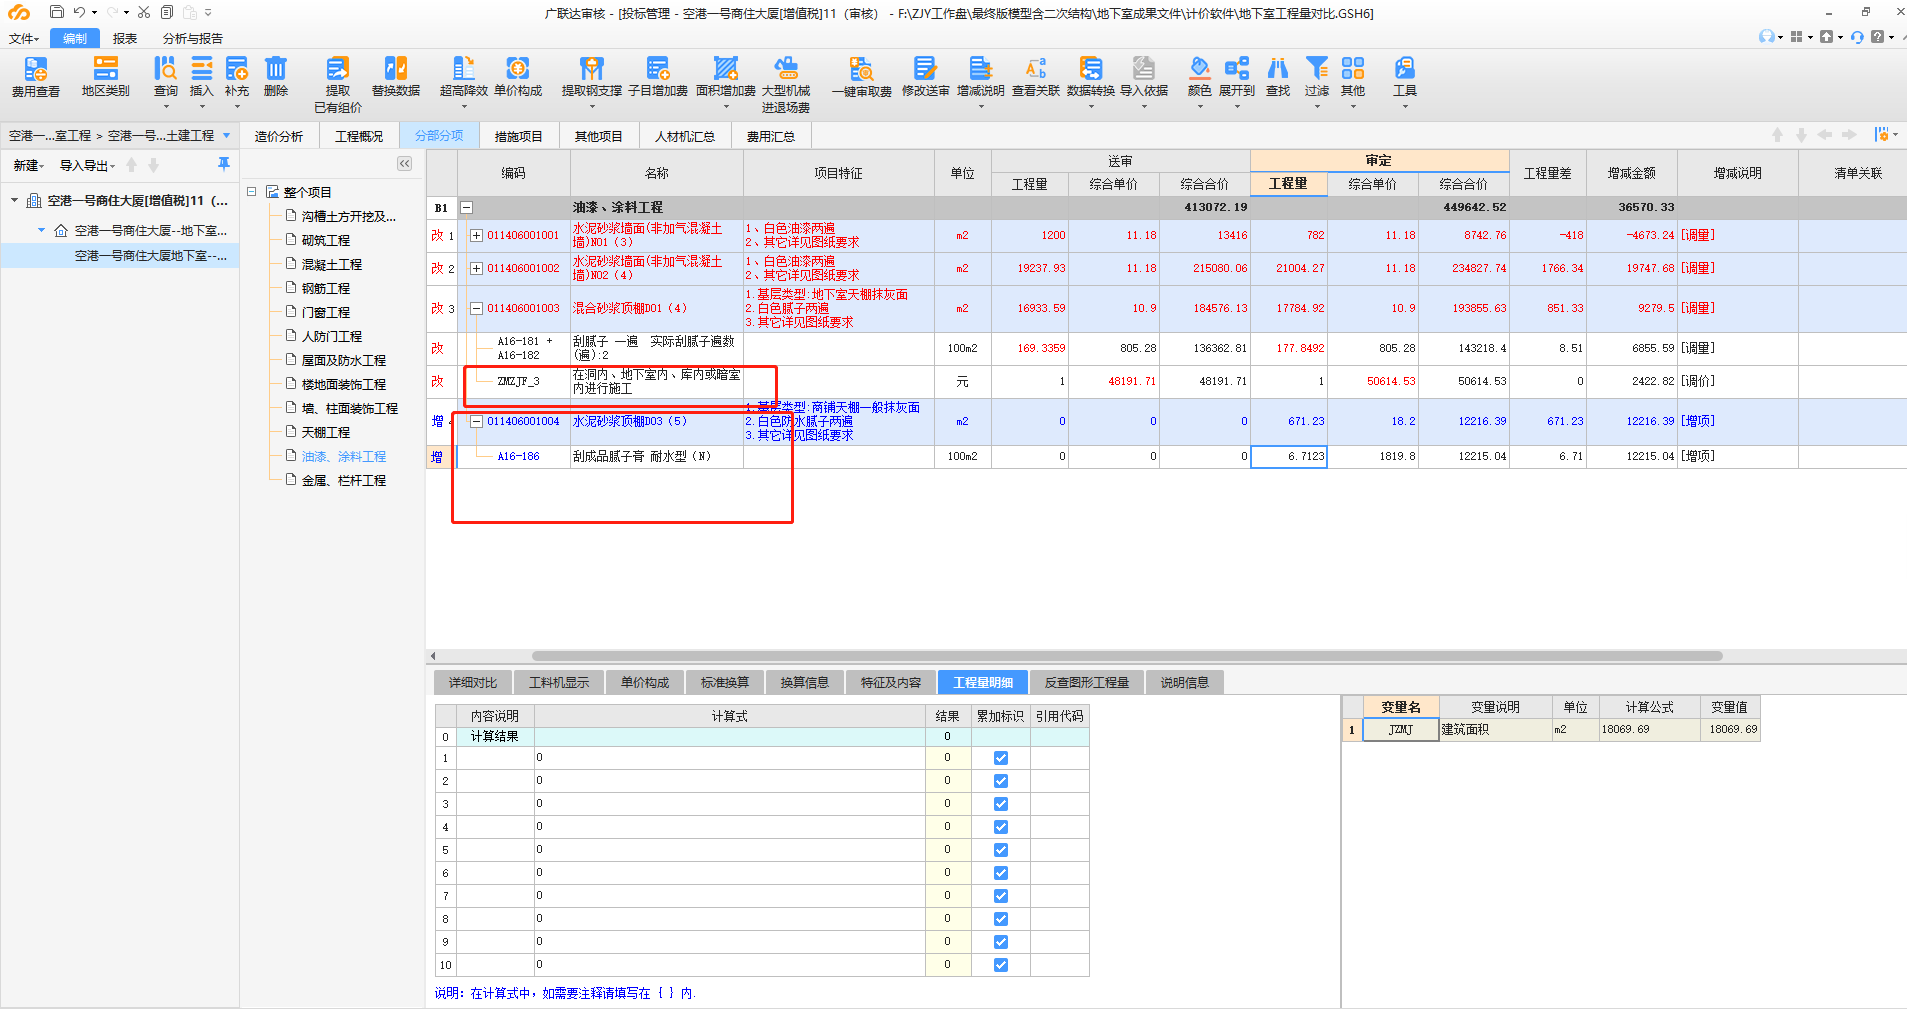Screen dimensions: 1907x1009
Task: Select 混凝土工程 in tree
Action: [332, 265]
